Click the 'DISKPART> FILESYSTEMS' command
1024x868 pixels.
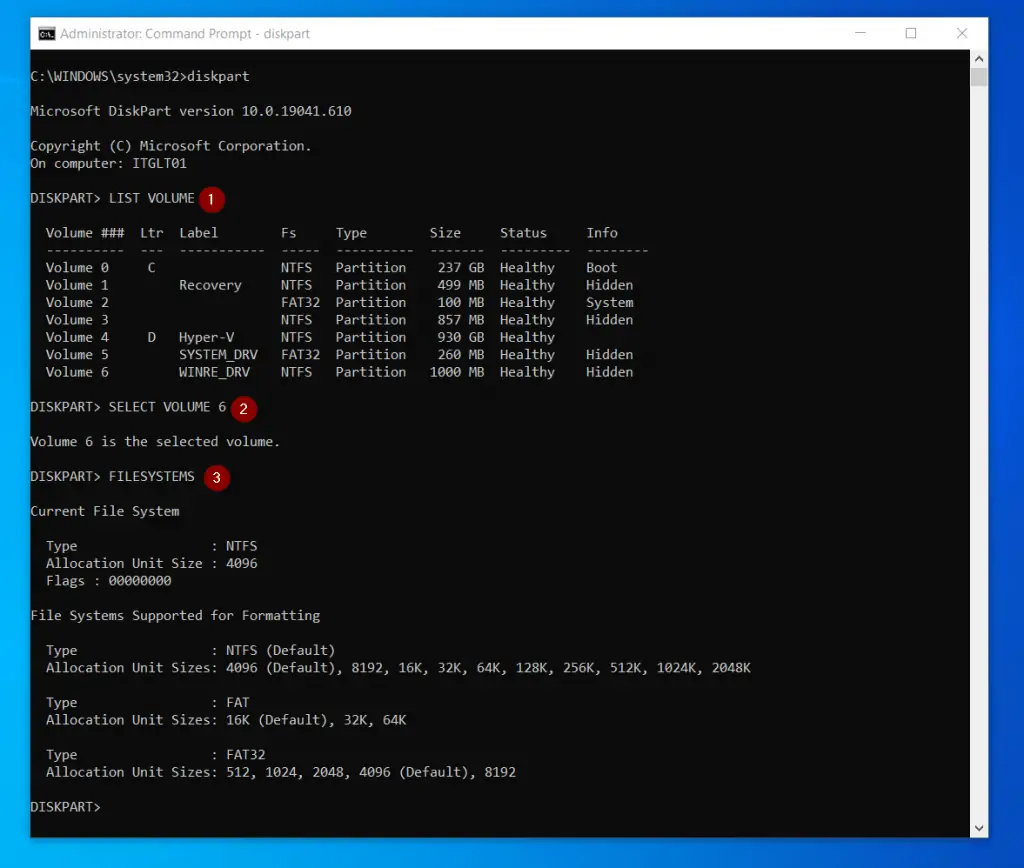click(x=112, y=476)
